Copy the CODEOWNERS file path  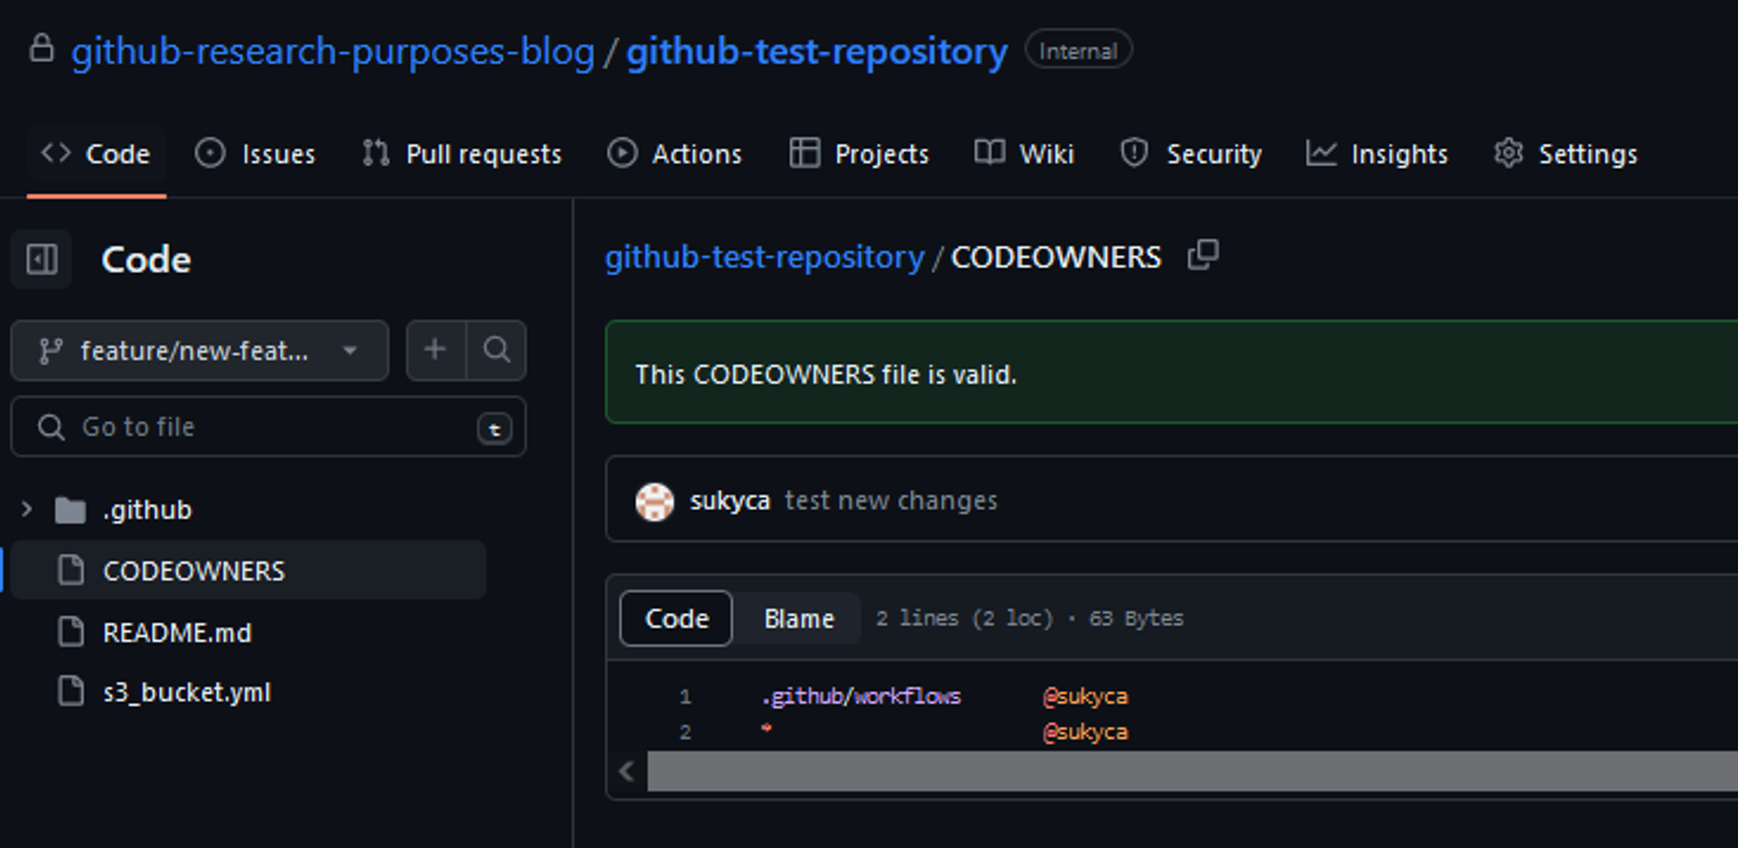tap(1202, 256)
